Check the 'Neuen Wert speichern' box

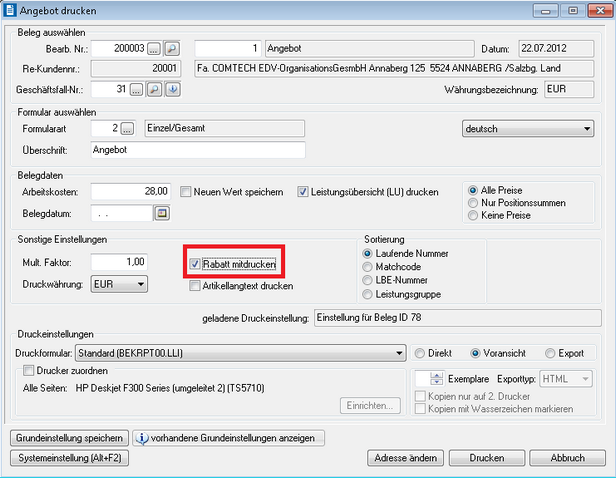(x=186, y=192)
